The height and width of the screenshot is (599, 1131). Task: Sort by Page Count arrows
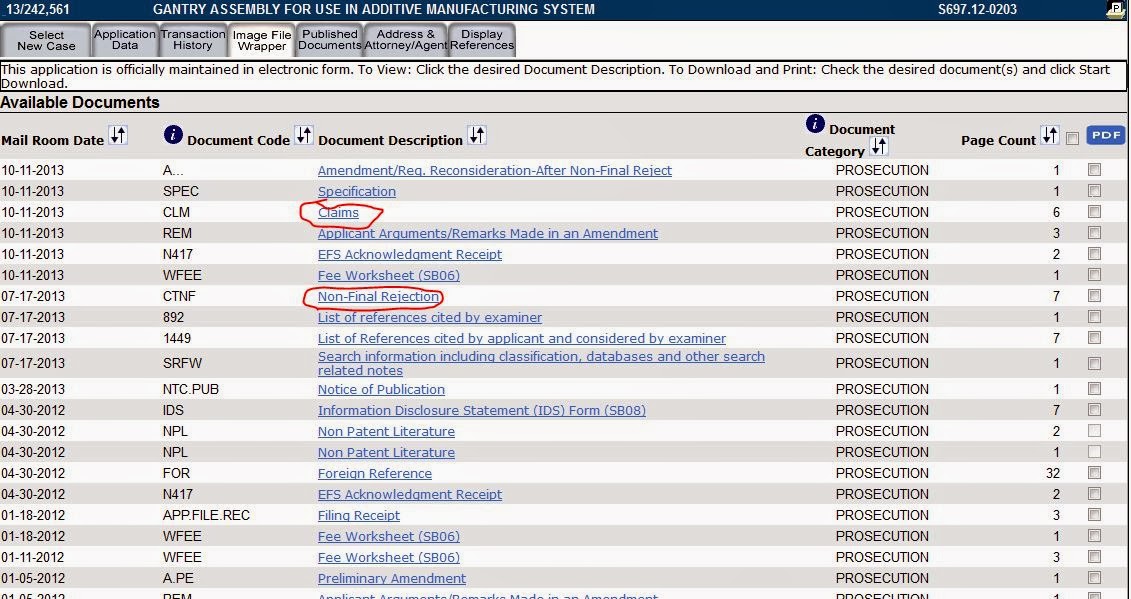[x=1049, y=135]
